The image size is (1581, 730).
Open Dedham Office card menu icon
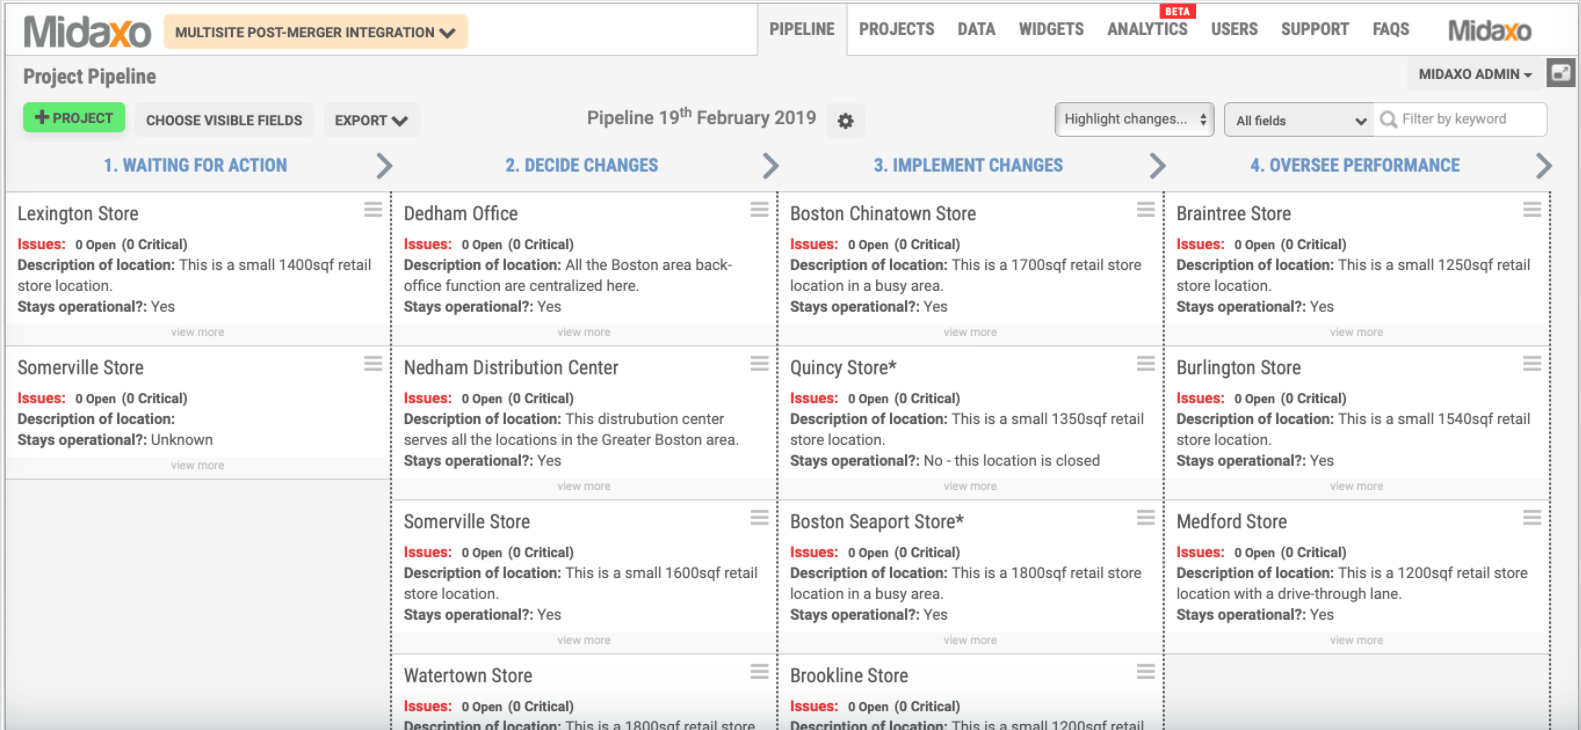[760, 210]
